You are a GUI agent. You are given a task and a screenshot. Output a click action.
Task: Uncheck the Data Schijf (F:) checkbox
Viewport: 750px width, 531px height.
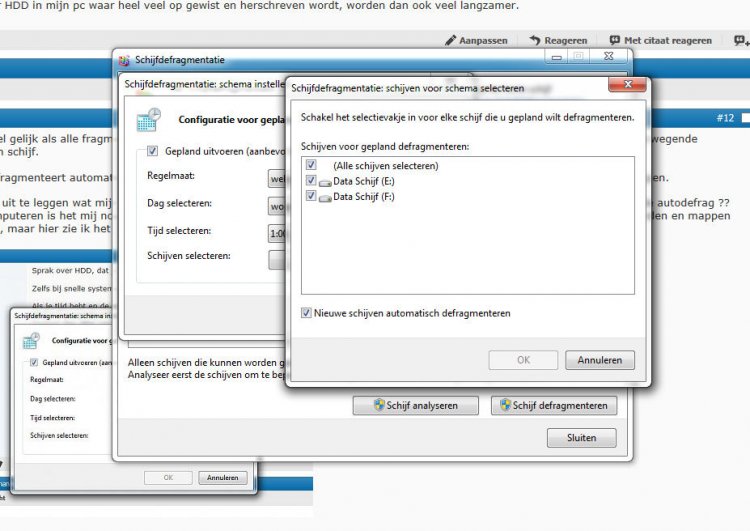[x=311, y=196]
